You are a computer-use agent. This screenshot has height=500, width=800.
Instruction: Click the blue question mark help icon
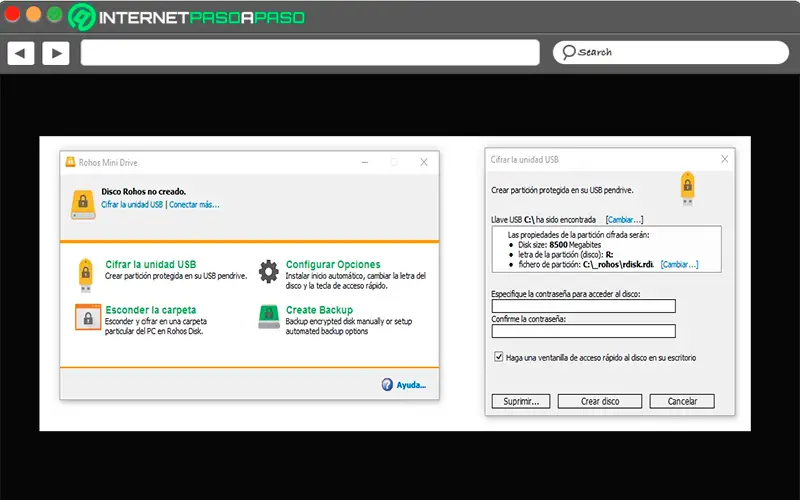click(387, 384)
